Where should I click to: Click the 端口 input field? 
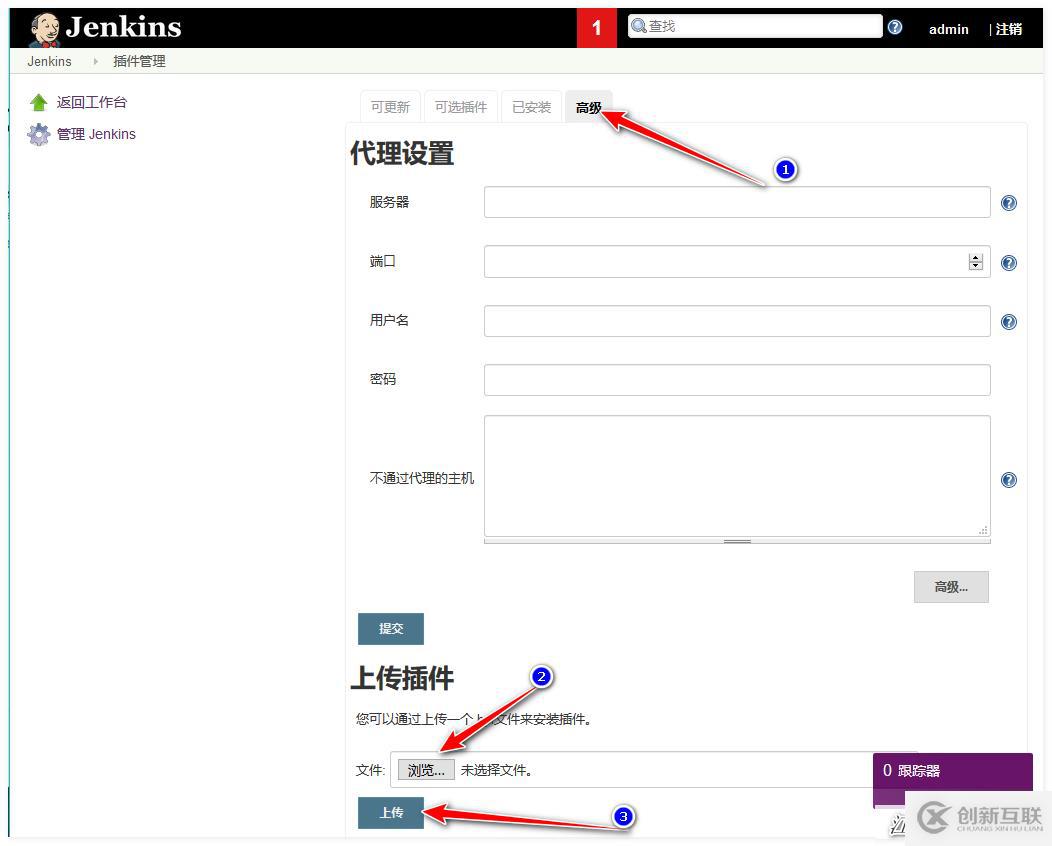737,262
